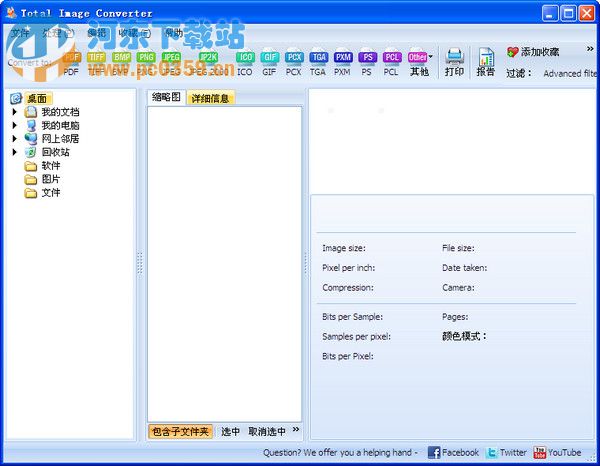The image size is (600, 466).
Task: Open the 文件 menu
Action: pos(20,33)
